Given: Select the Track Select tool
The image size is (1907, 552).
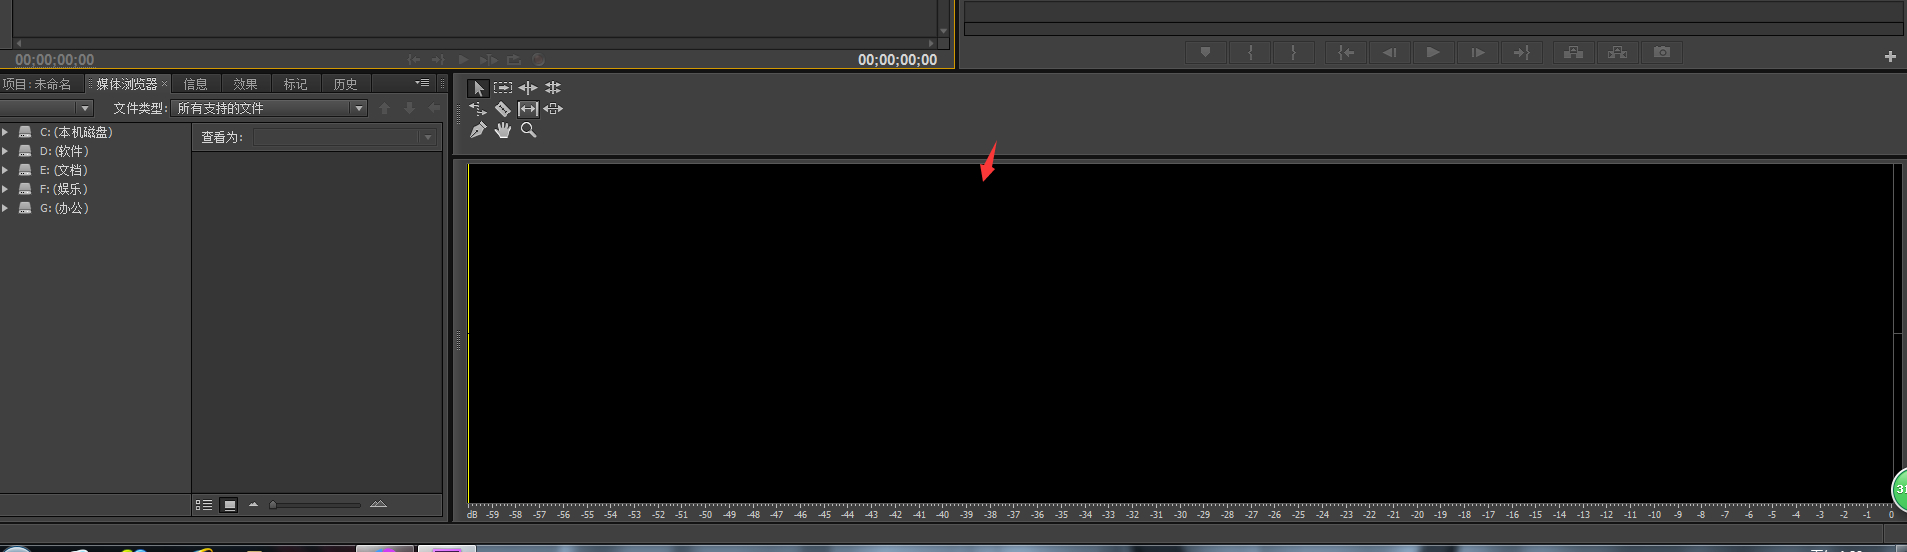Looking at the screenshot, I should 503,88.
